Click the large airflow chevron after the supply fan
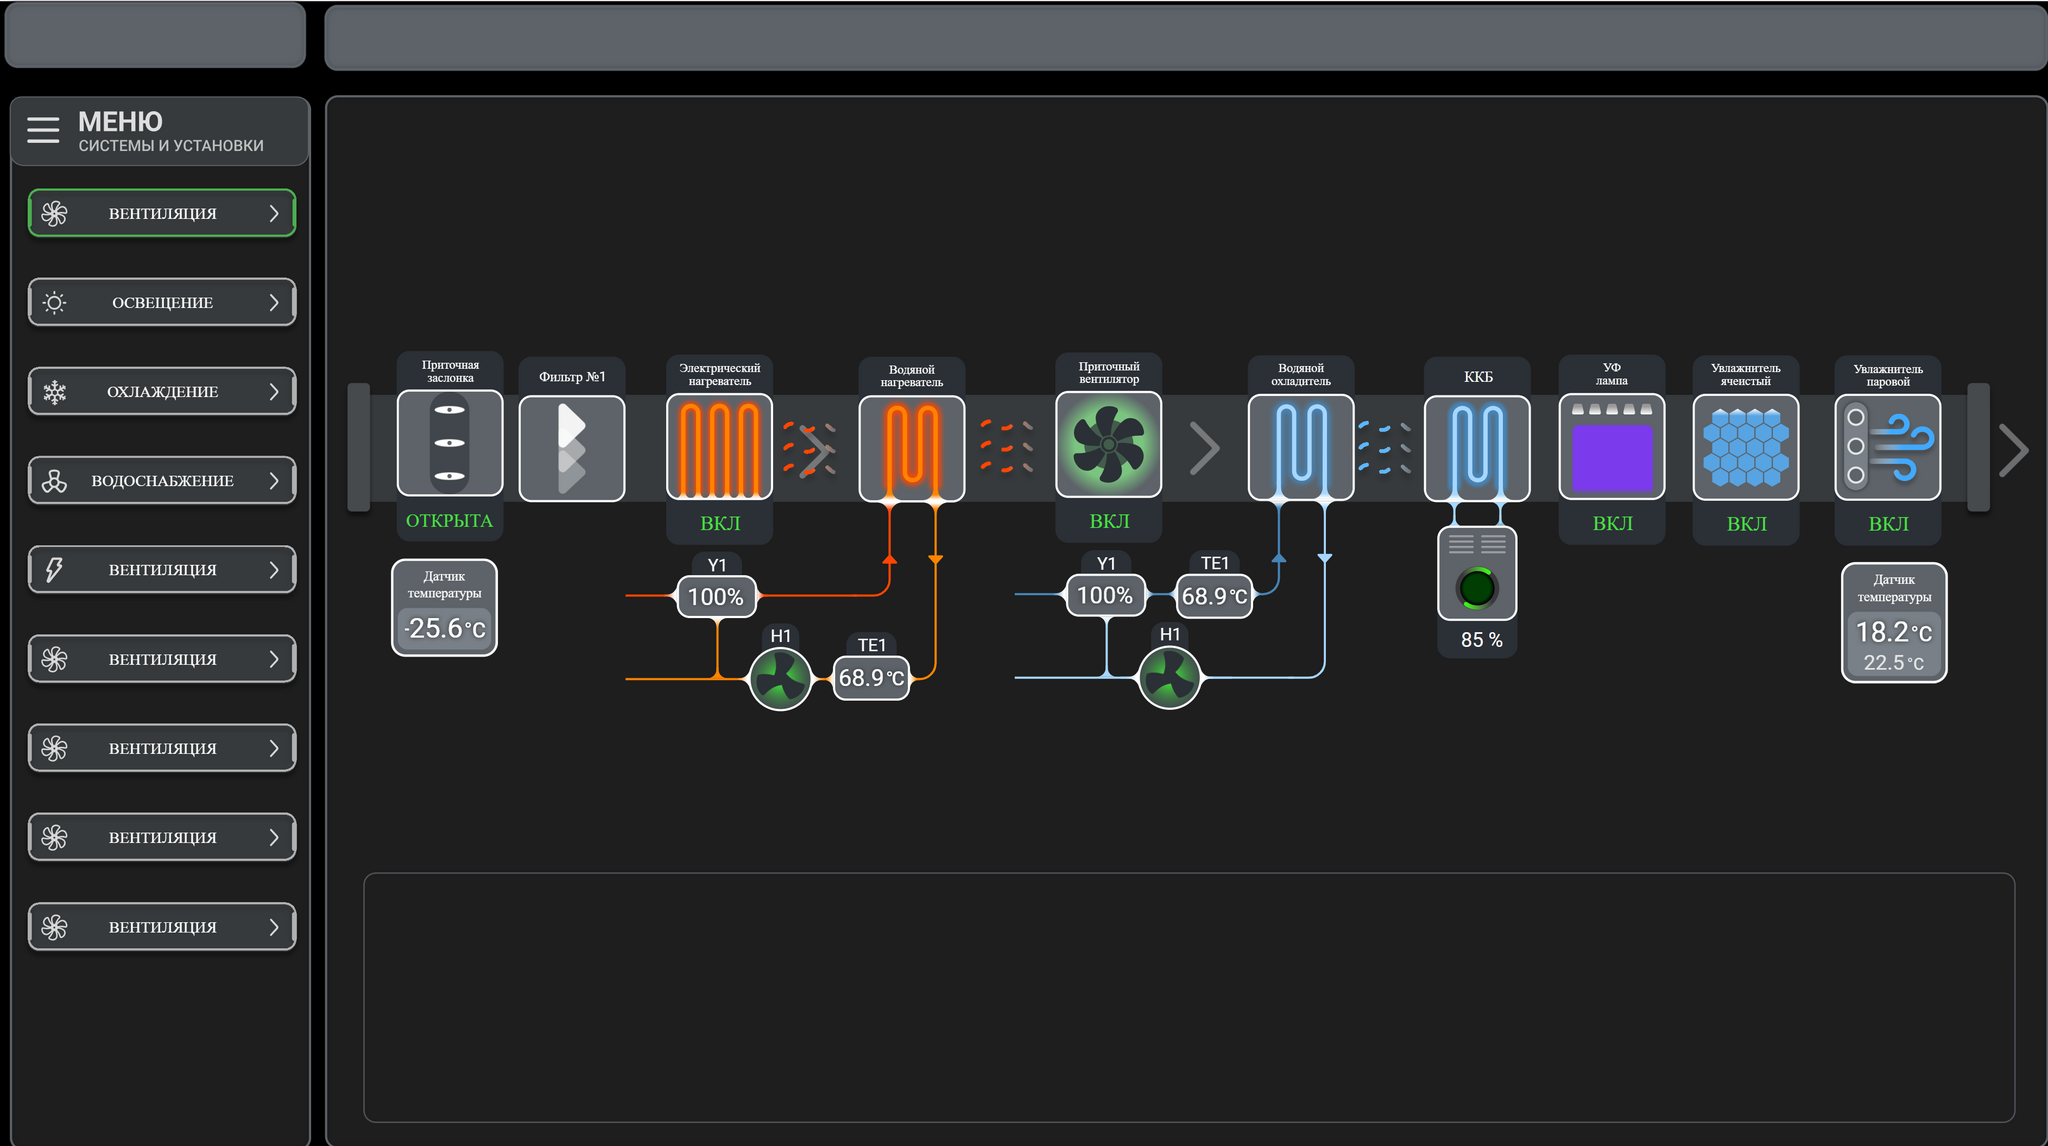Image resolution: width=2048 pixels, height=1146 pixels. [x=1205, y=448]
